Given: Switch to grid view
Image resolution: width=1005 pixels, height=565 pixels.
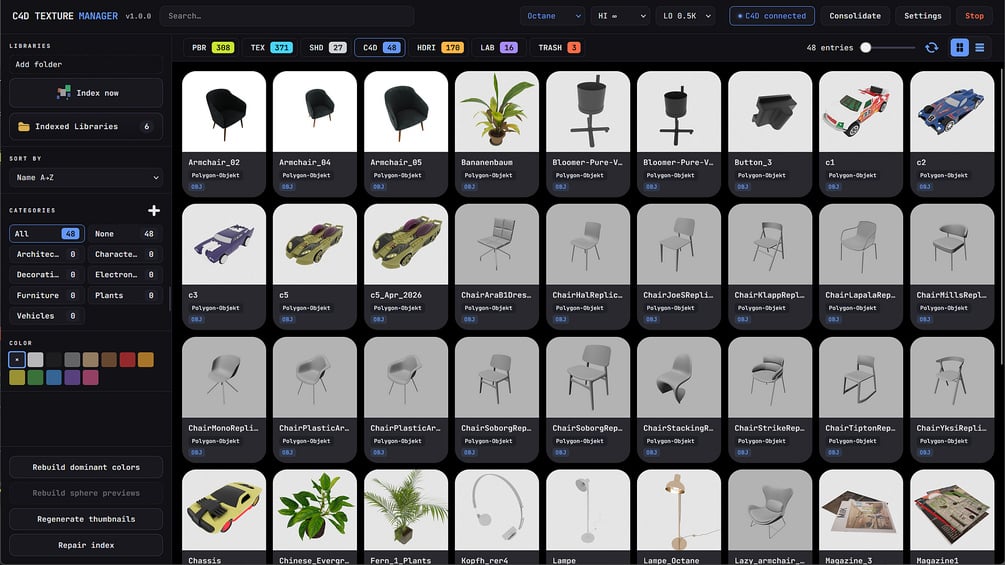Looking at the screenshot, I should click(959, 47).
